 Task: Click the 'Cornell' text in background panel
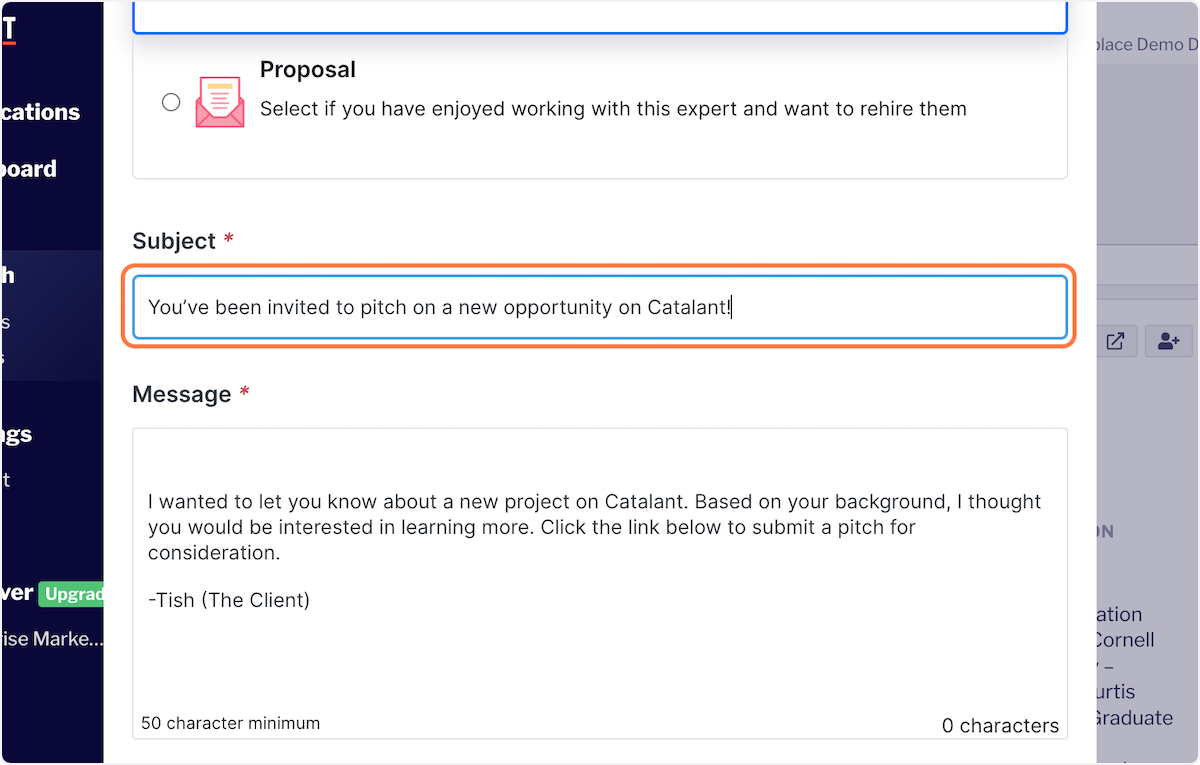point(1124,640)
